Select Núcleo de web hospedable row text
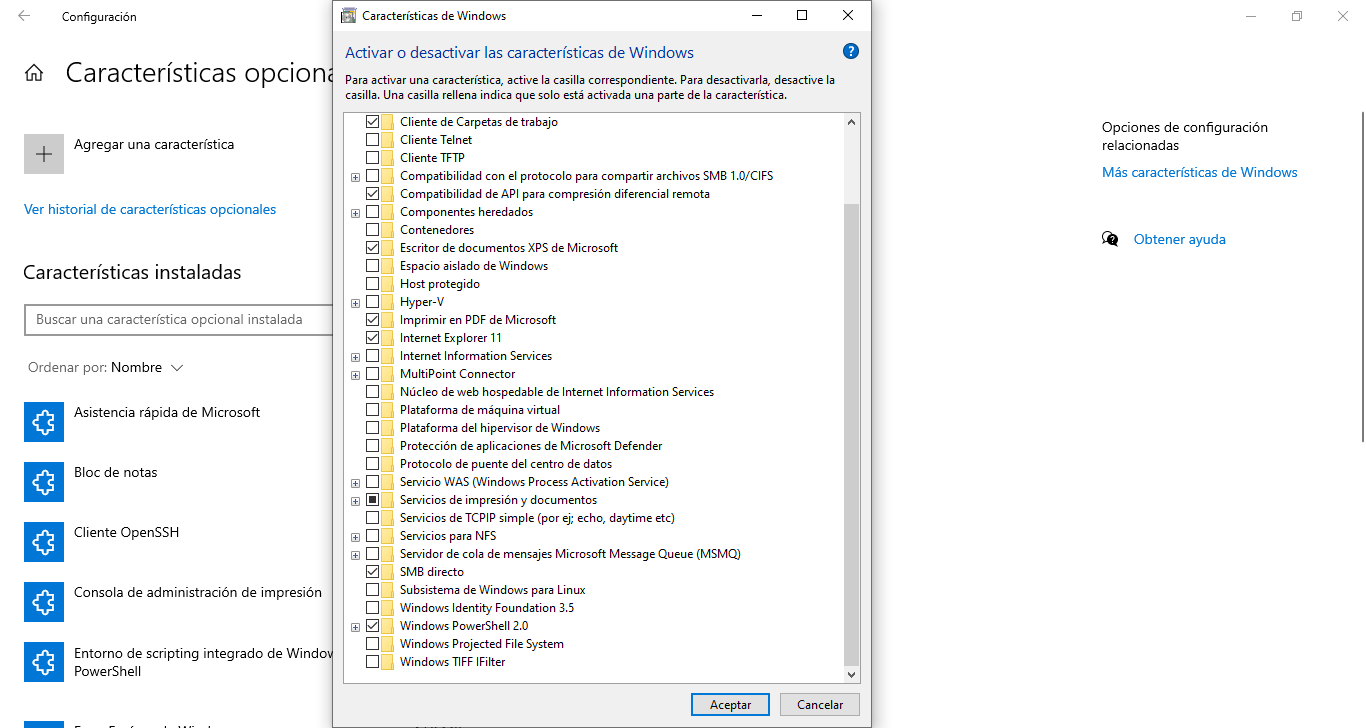This screenshot has width=1366, height=728. pyautogui.click(x=557, y=392)
